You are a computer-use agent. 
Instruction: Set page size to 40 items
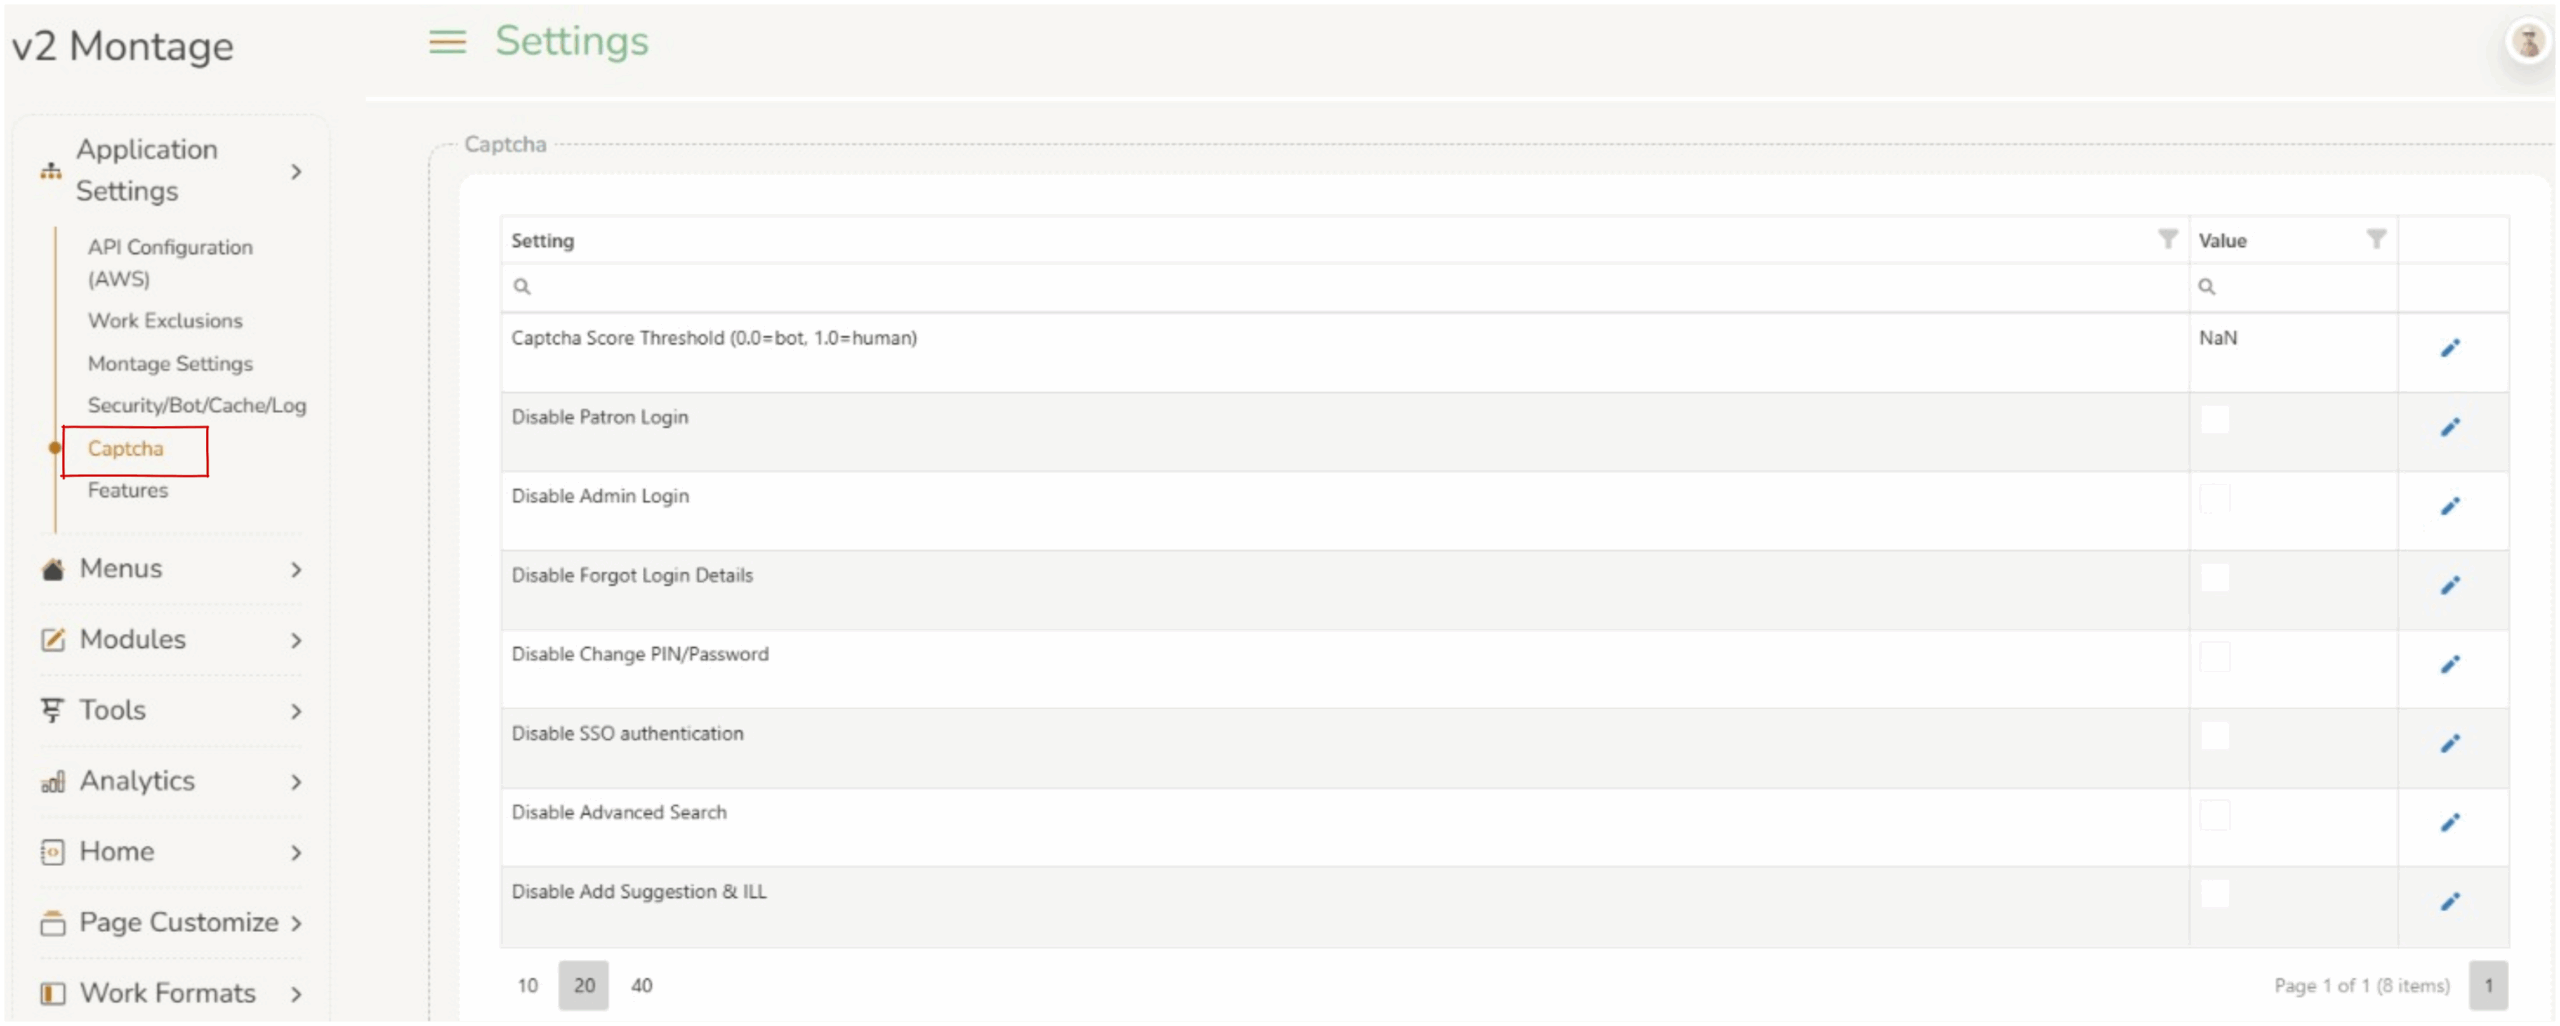click(x=641, y=985)
